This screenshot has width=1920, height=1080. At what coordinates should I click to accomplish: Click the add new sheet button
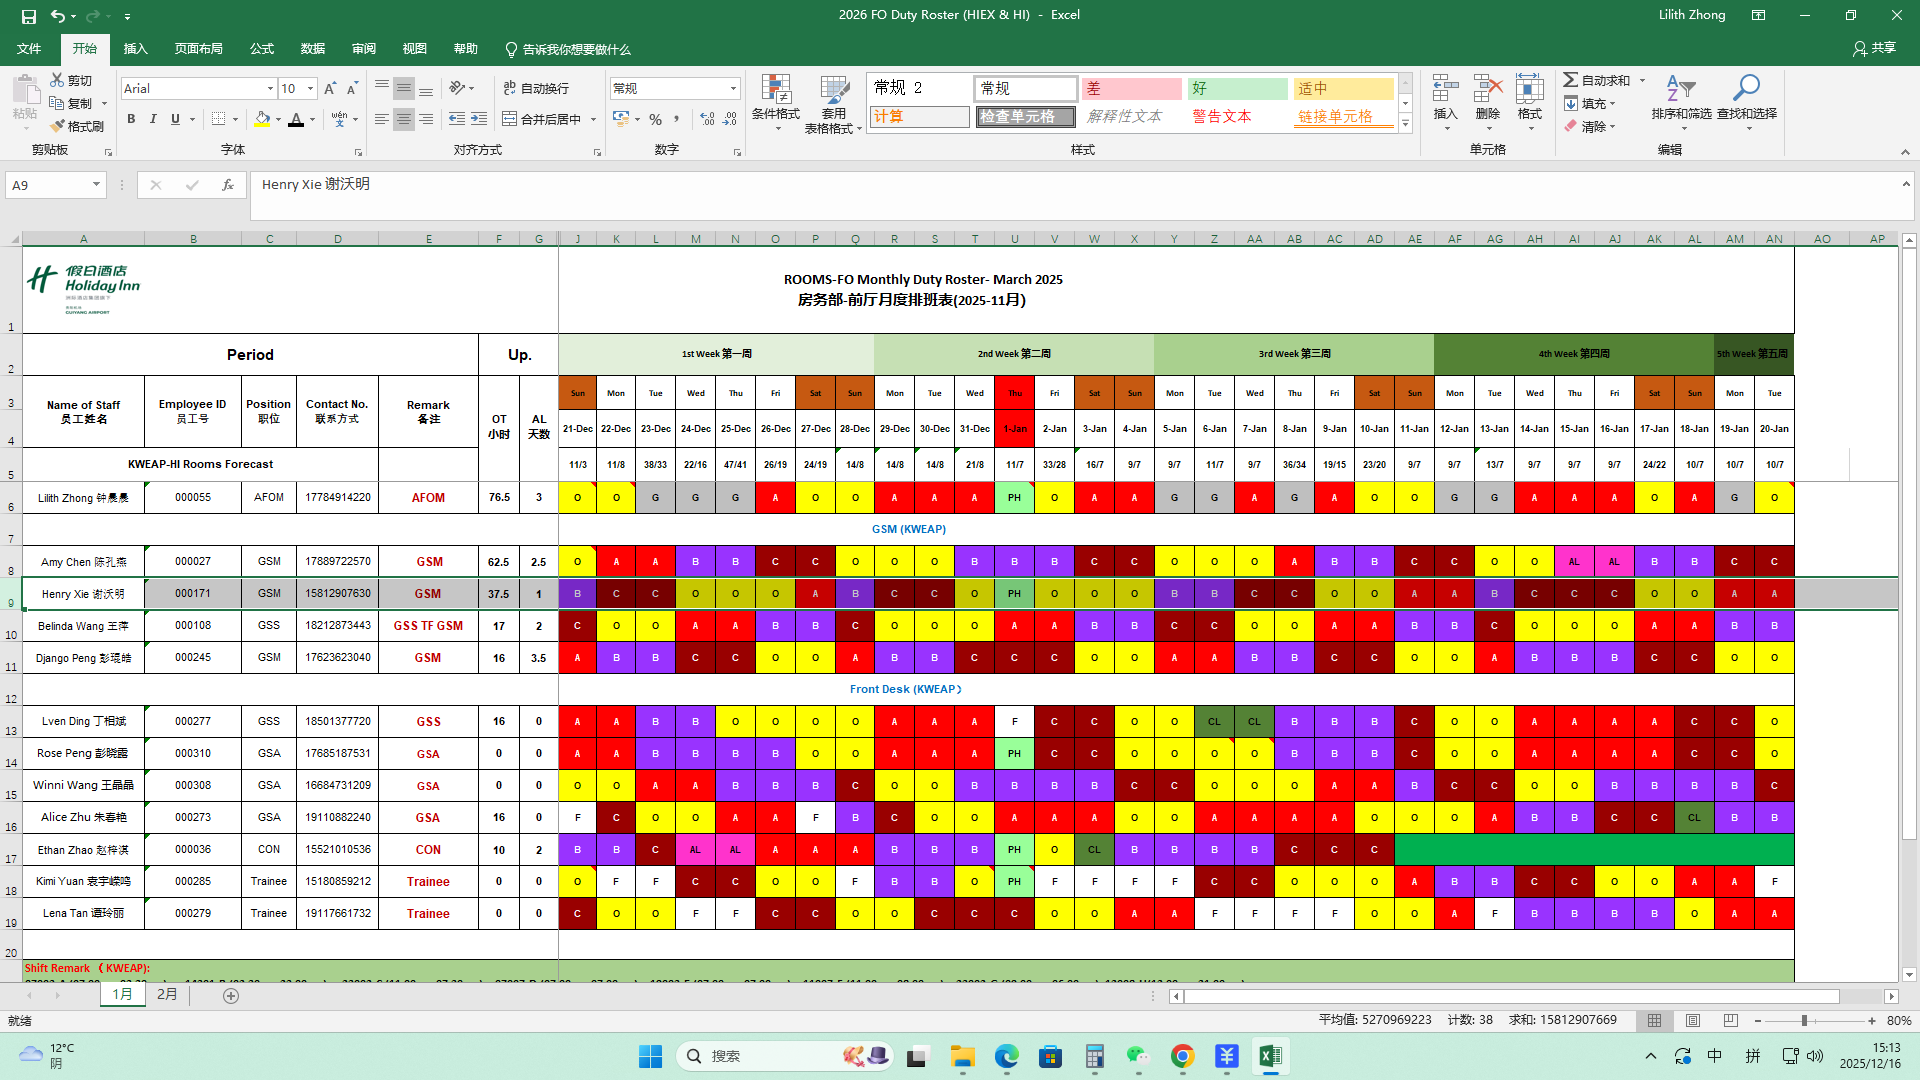click(x=231, y=996)
